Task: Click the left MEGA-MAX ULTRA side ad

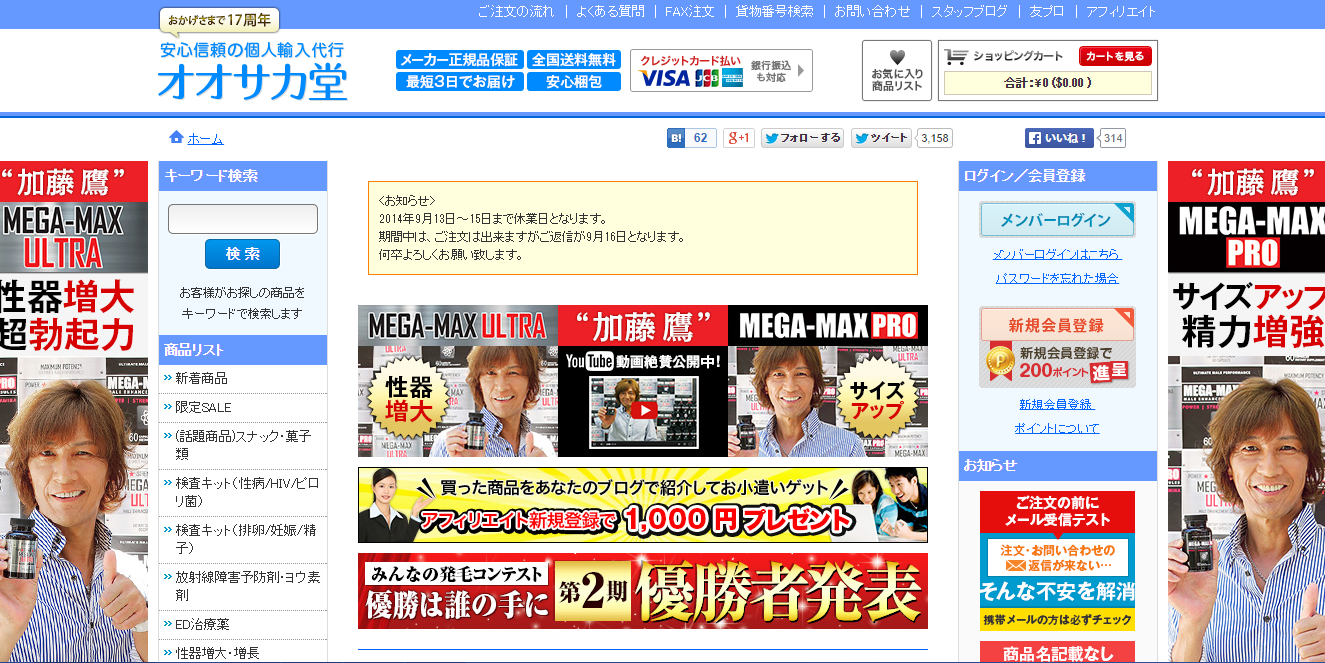Action: point(74,411)
